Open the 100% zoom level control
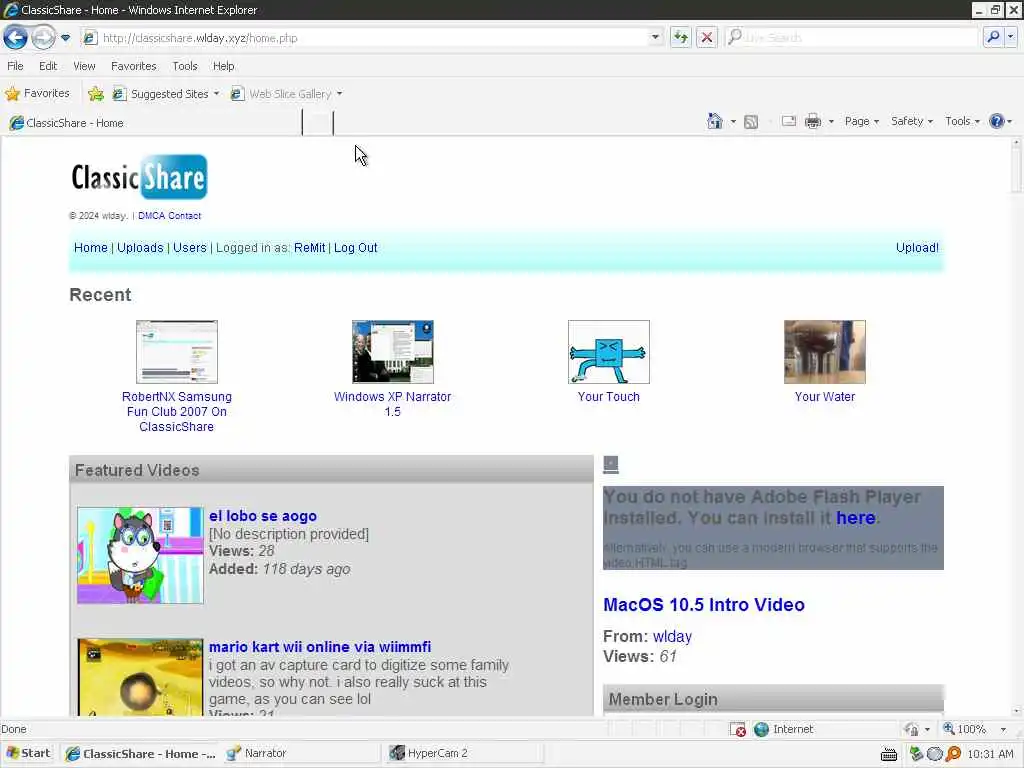 tap(974, 729)
